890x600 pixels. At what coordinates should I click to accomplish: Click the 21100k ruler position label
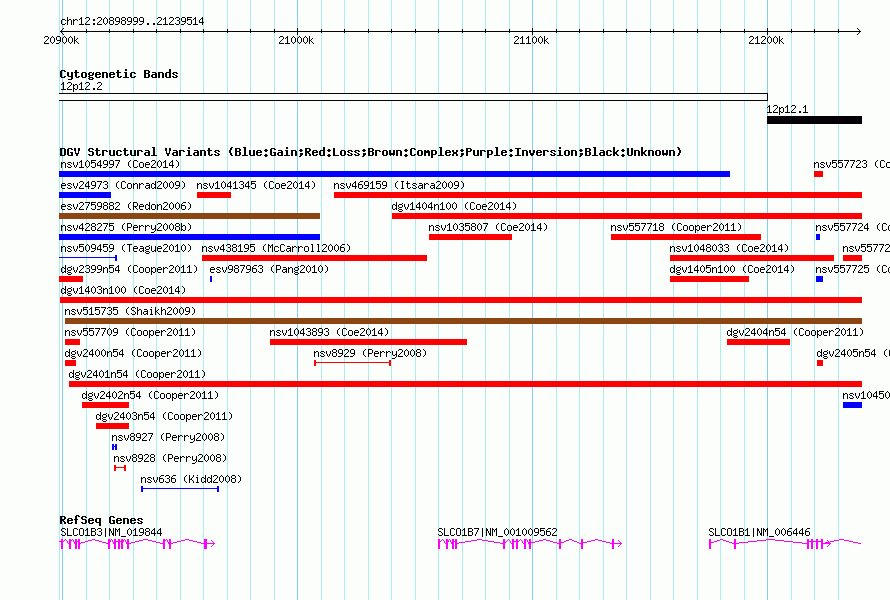tap(531, 40)
